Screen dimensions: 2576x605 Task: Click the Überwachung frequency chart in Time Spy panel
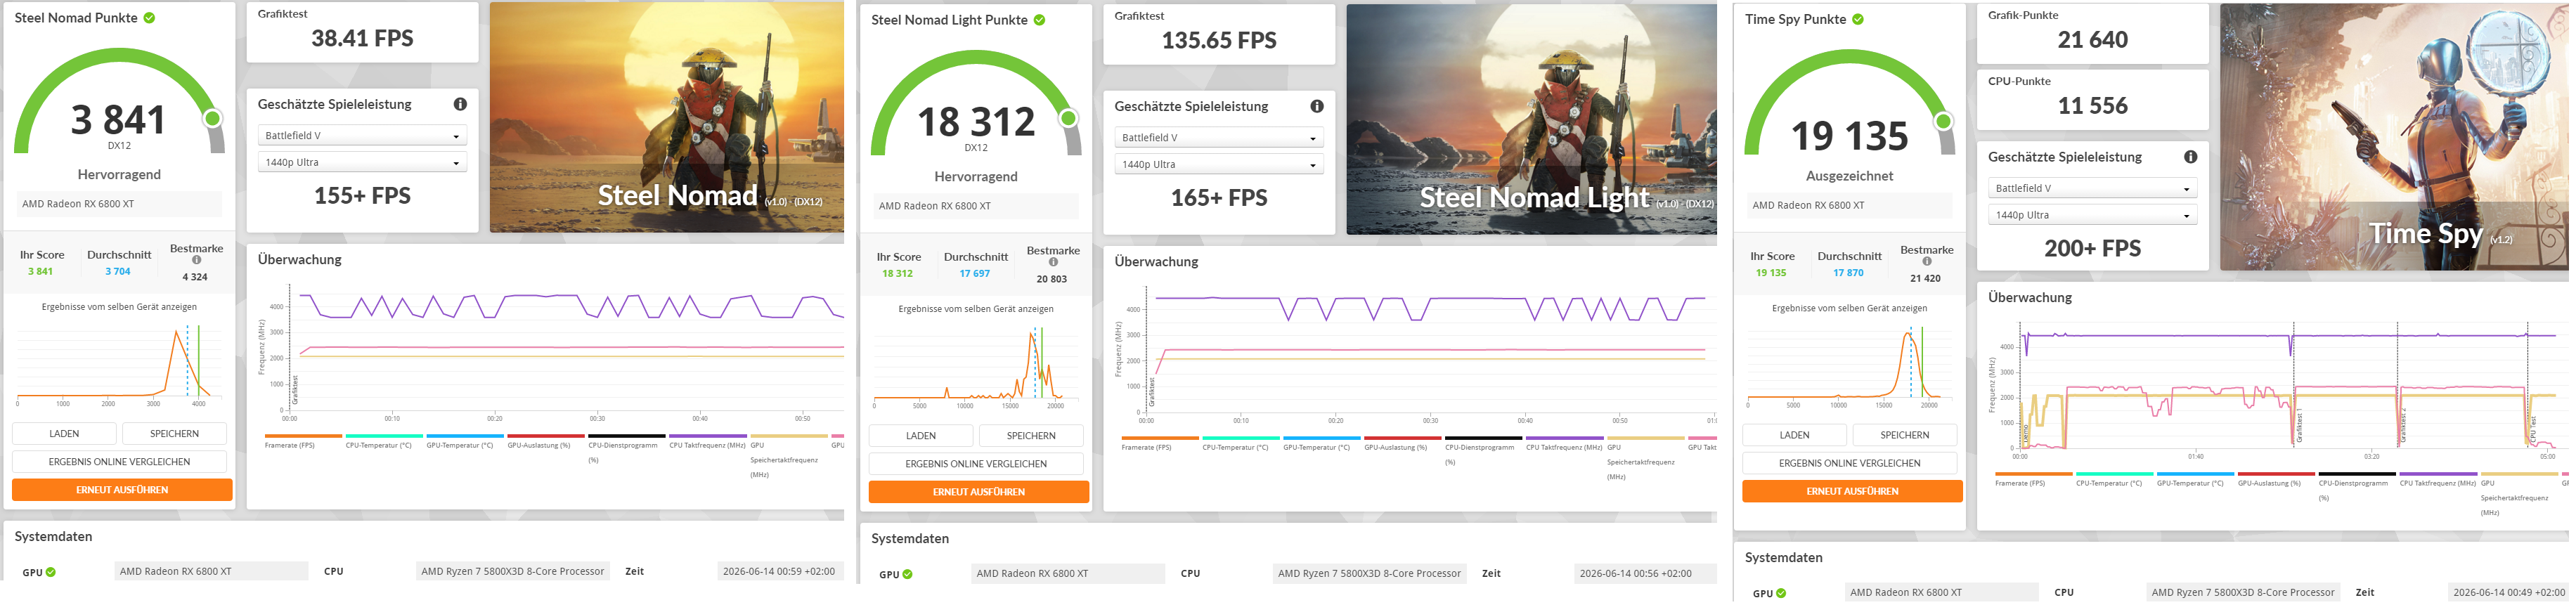[2276, 389]
